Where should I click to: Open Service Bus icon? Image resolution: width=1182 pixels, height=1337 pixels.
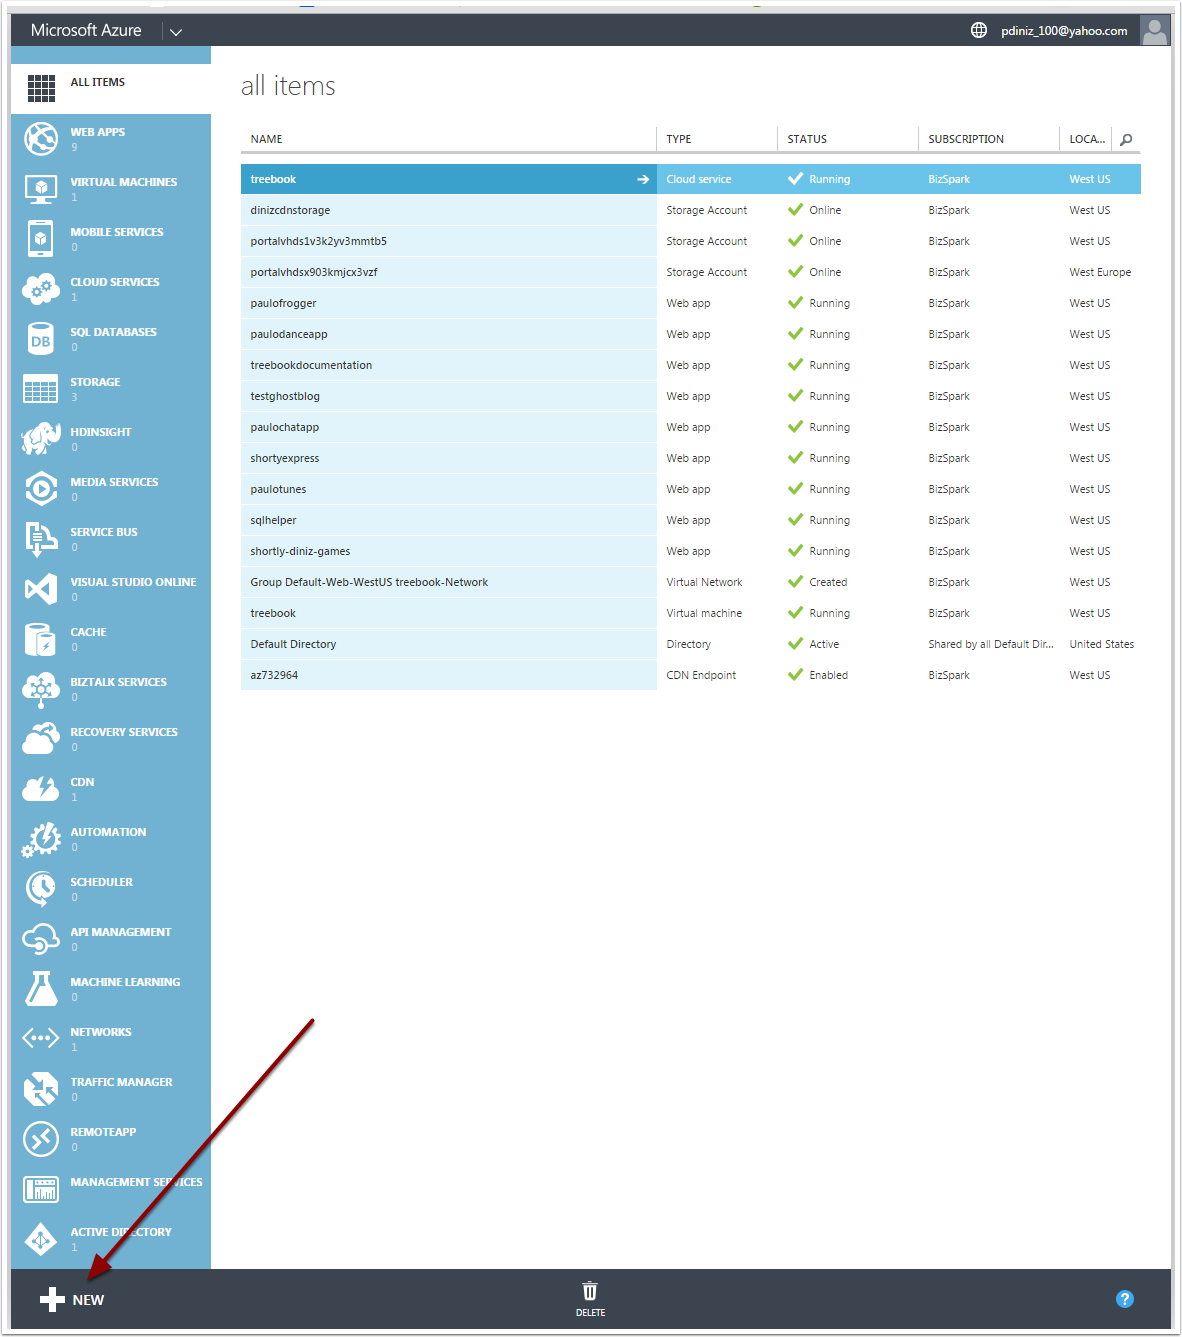(41, 539)
